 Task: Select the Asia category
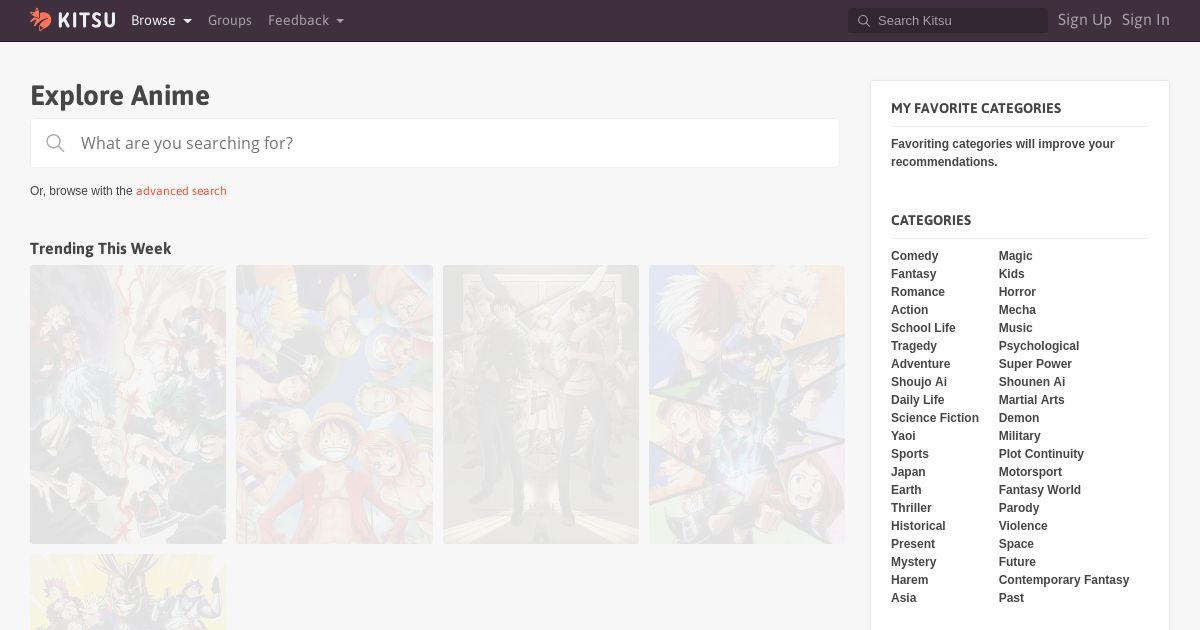(903, 598)
